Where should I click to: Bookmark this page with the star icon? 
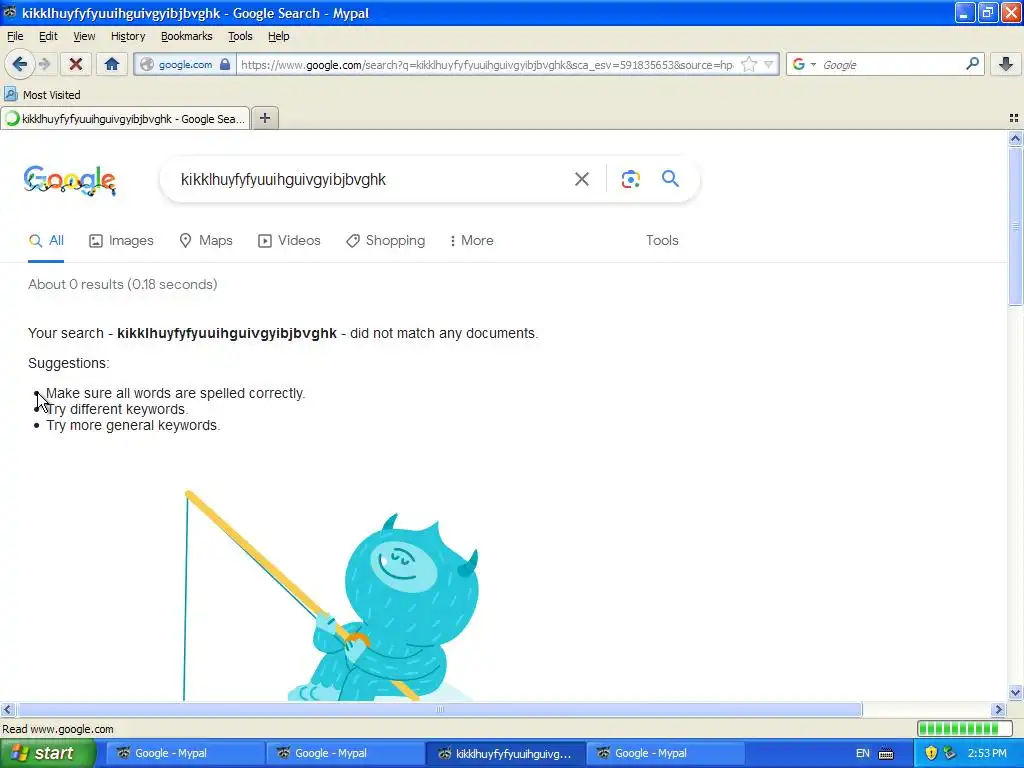749,64
